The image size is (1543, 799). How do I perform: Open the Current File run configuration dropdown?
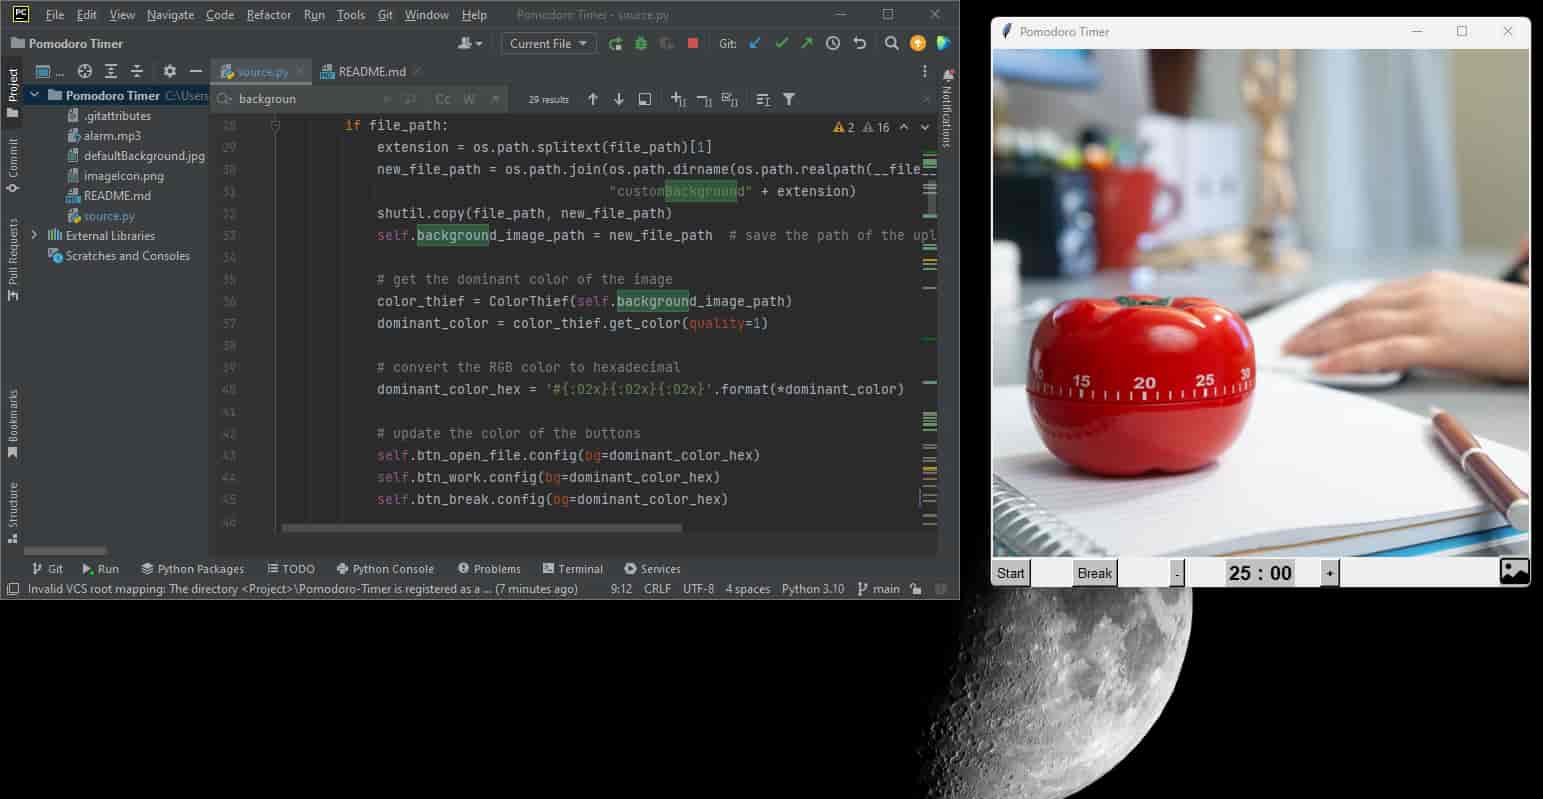548,44
